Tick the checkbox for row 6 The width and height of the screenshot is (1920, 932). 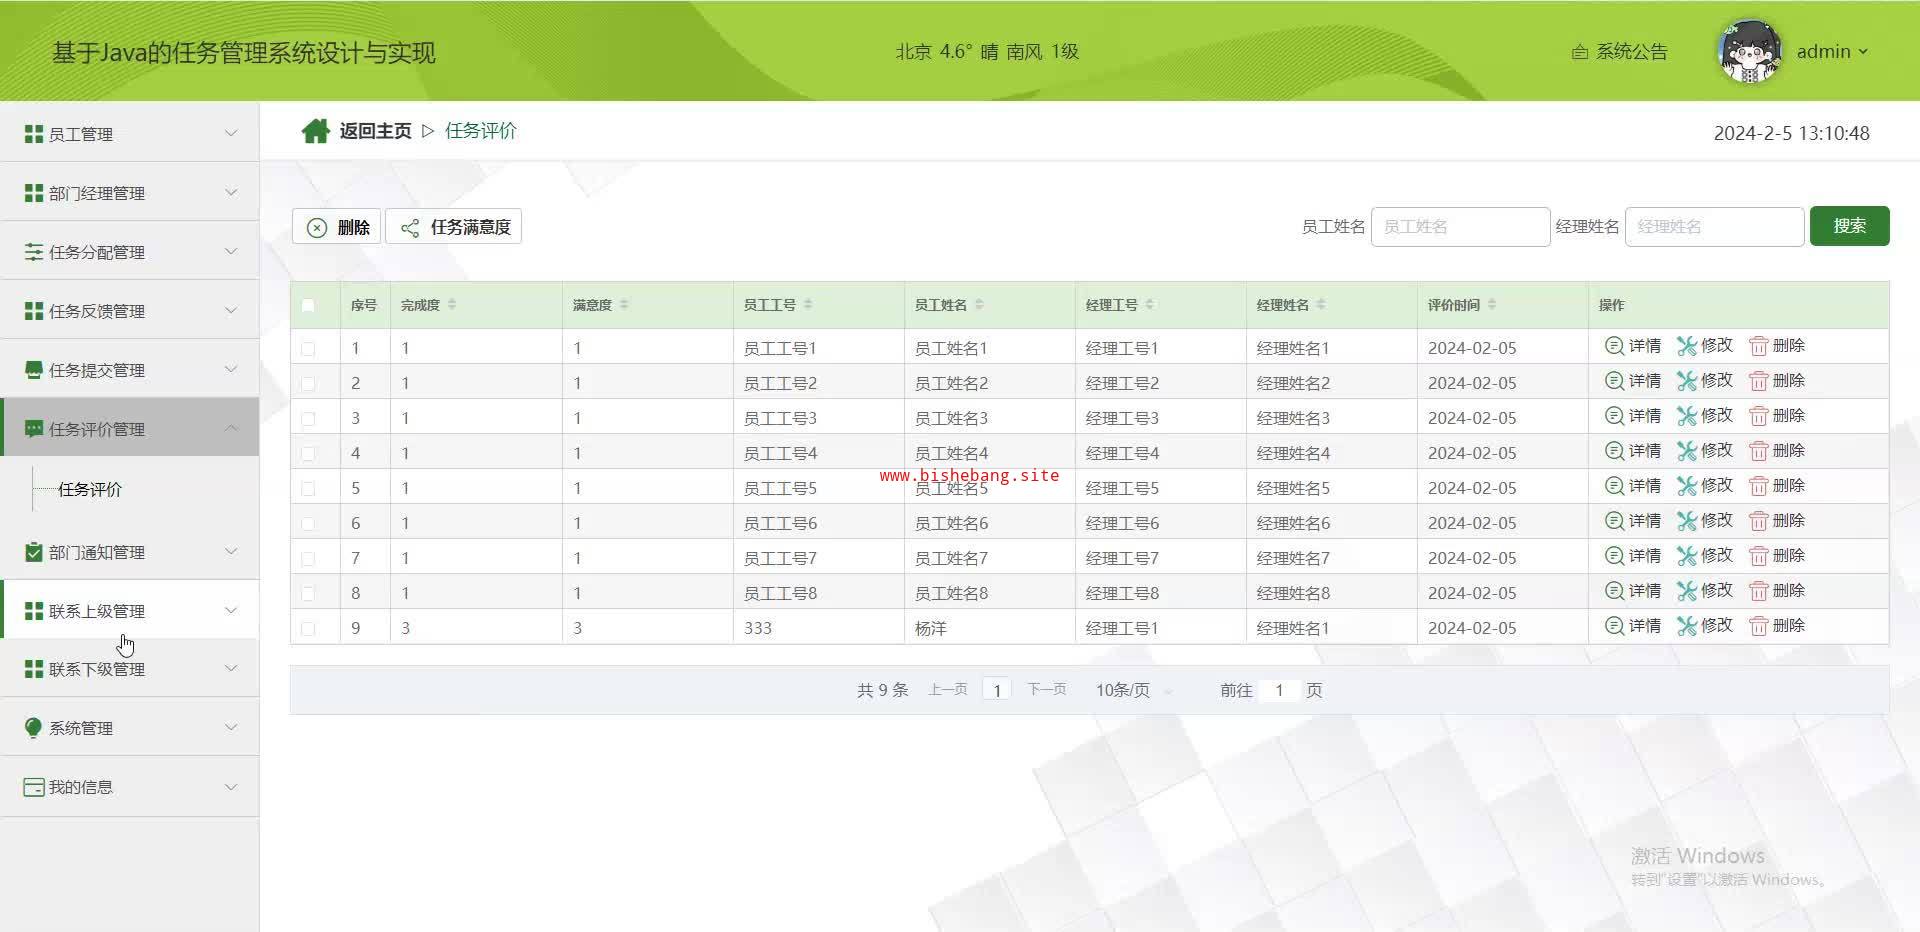pos(308,524)
